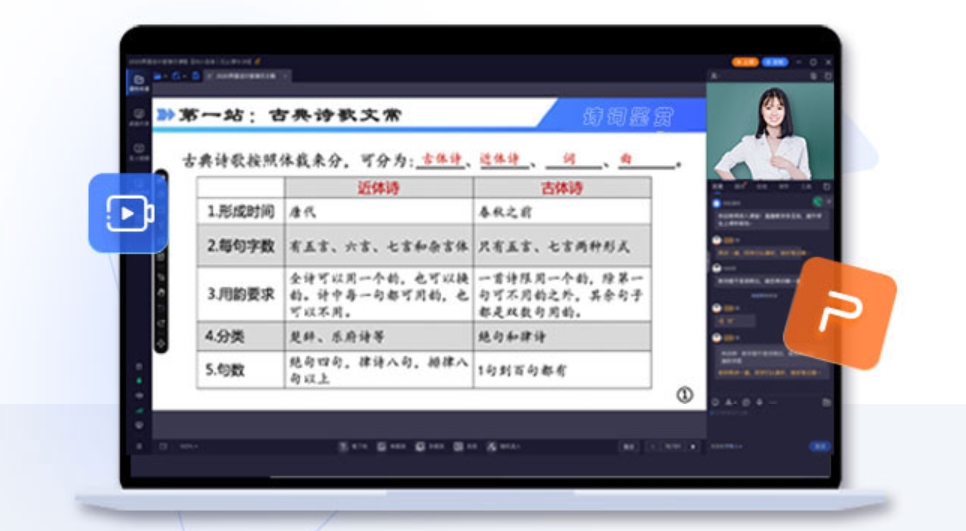Click the third left sidebar icon with smiley face
This screenshot has height=531, width=966.
[139, 152]
